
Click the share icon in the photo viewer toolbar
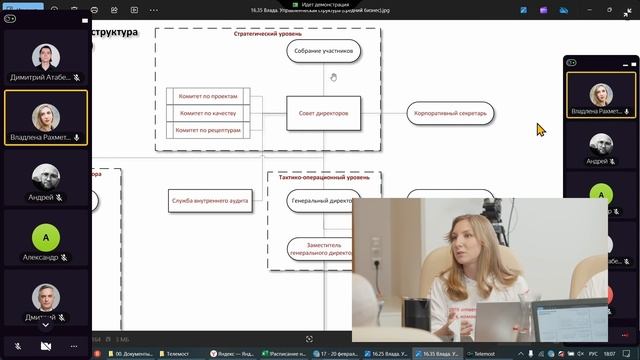114,10
